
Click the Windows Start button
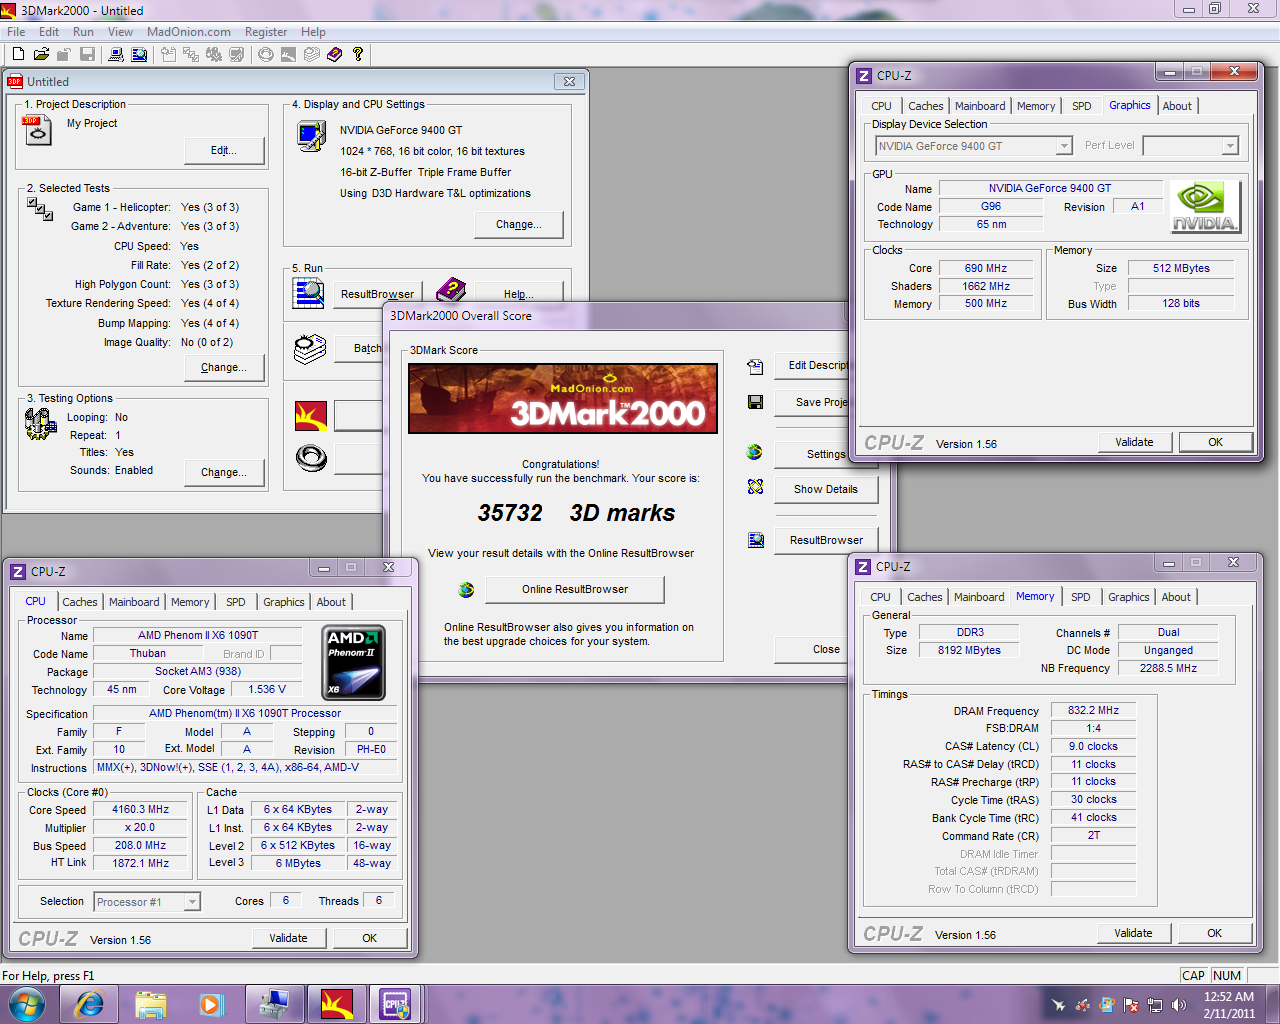click(x=27, y=1004)
